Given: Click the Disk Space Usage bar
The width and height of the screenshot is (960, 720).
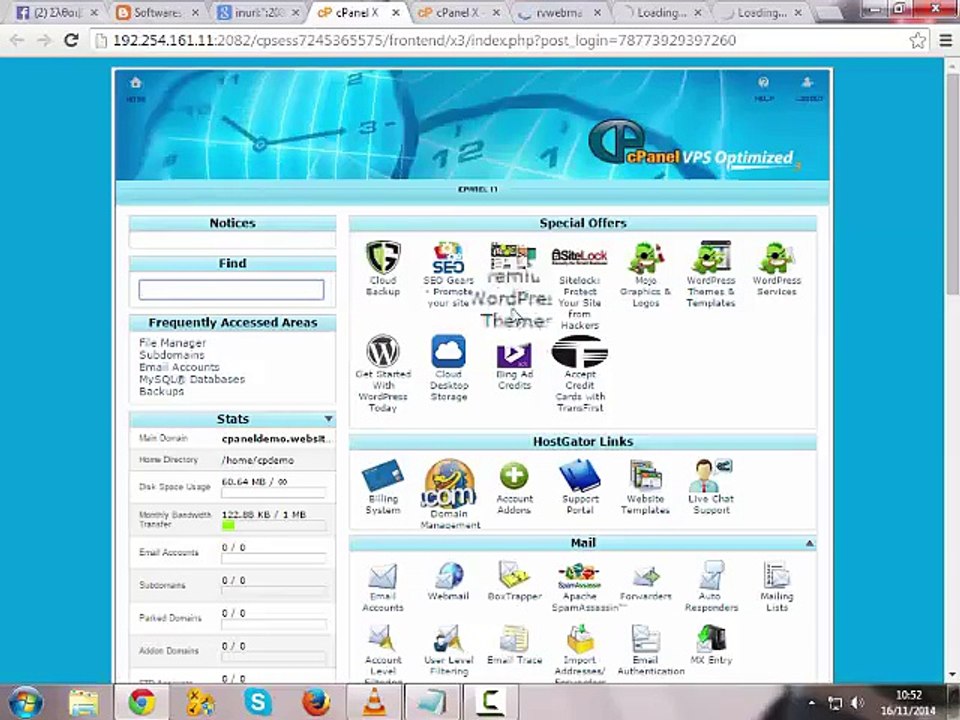Looking at the screenshot, I should 273,492.
